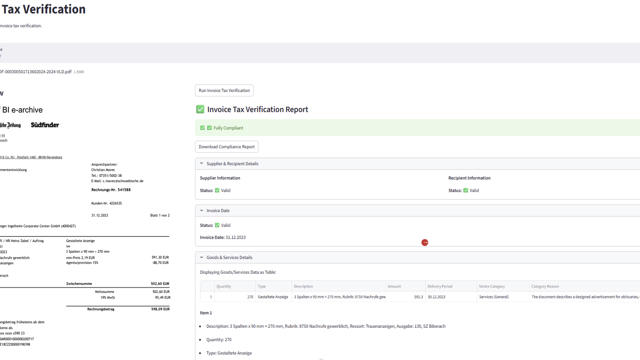Click the Item 1 heading
The height and width of the screenshot is (360, 640).
[206, 313]
